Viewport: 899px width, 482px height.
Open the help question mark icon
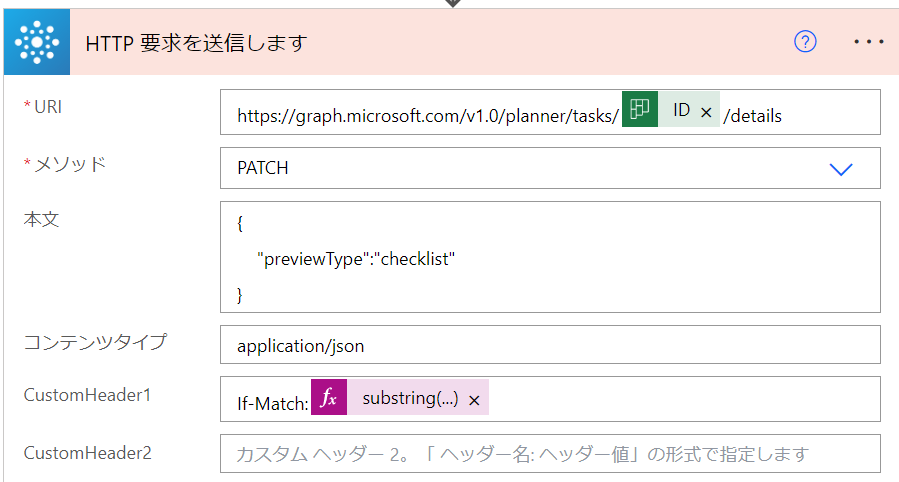pos(805,42)
